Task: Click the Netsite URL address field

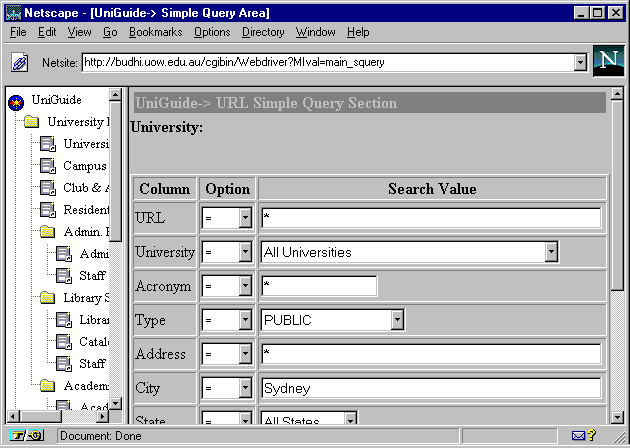Action: pos(328,62)
